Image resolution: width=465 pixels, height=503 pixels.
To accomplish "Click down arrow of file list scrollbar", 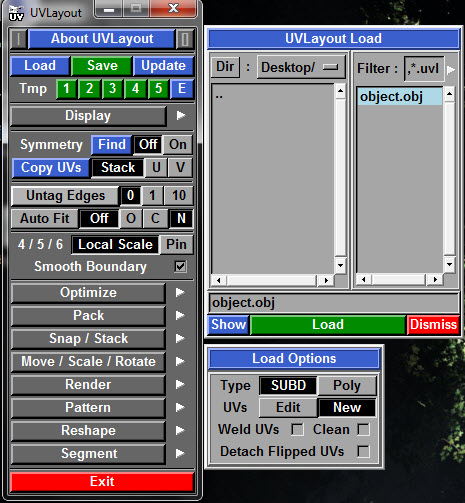I will (x=449, y=265).
